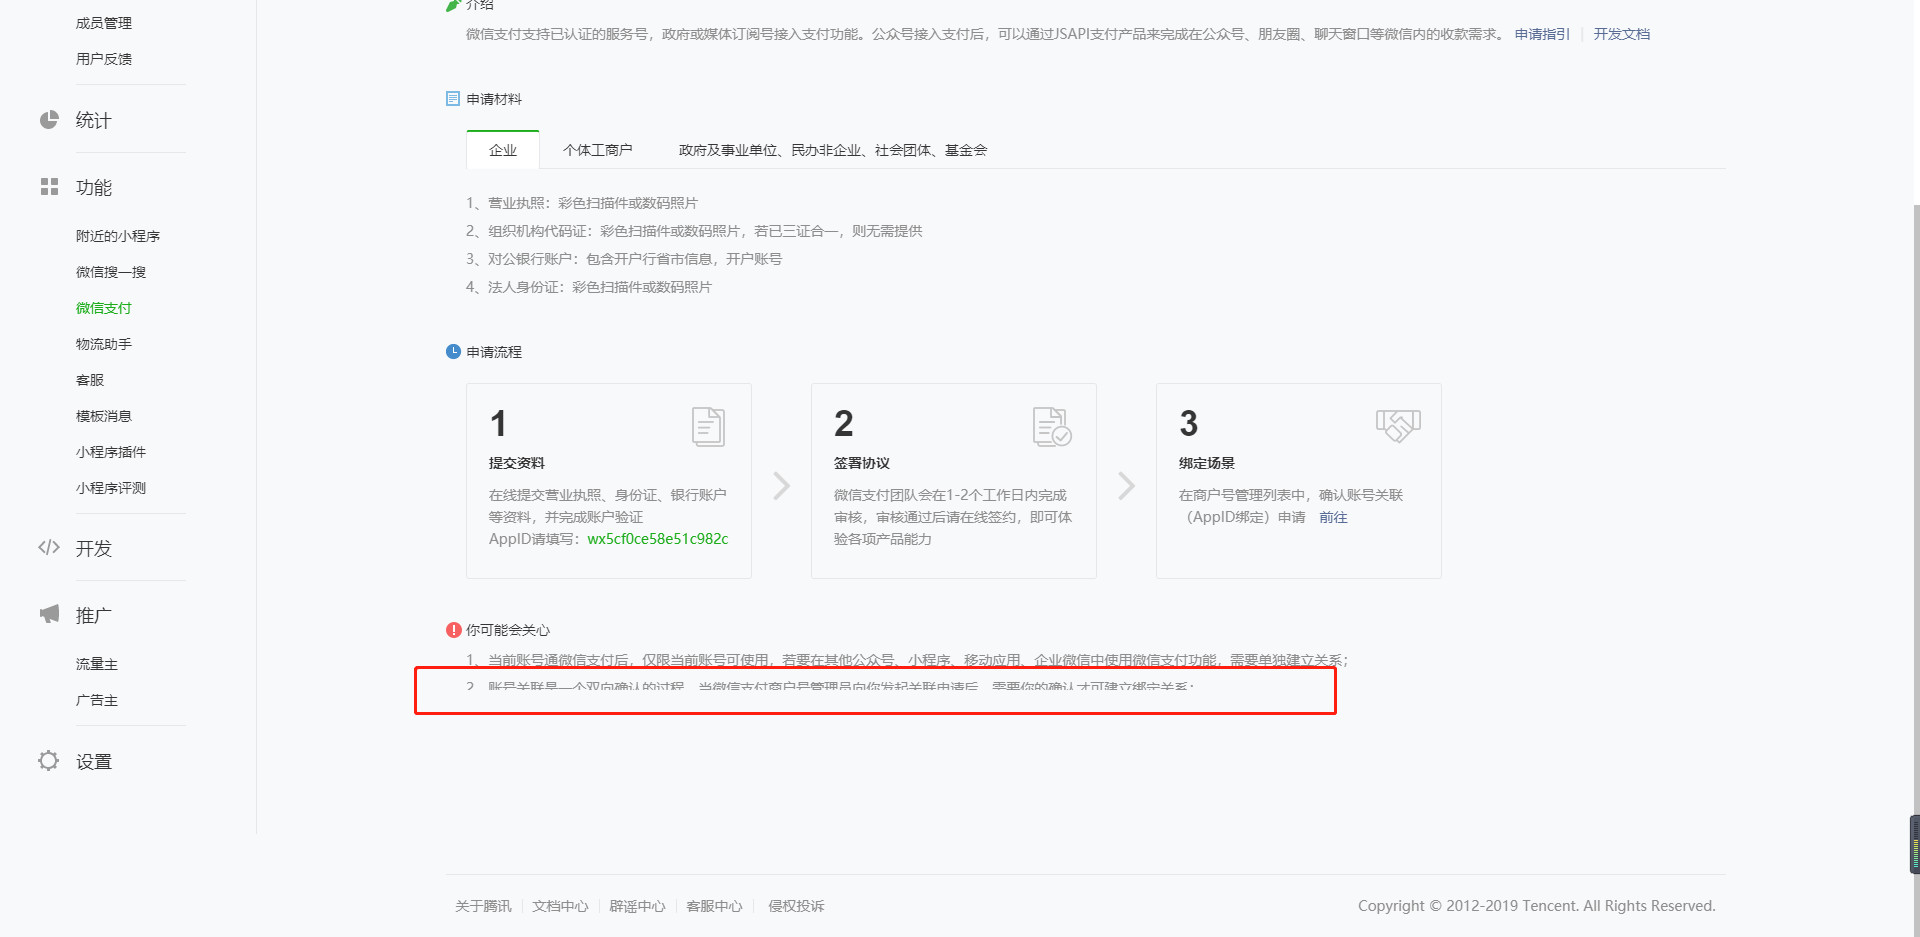Image resolution: width=1920 pixels, height=937 pixels.
Task: Click the 申请流程 clock icon
Action: tap(453, 352)
